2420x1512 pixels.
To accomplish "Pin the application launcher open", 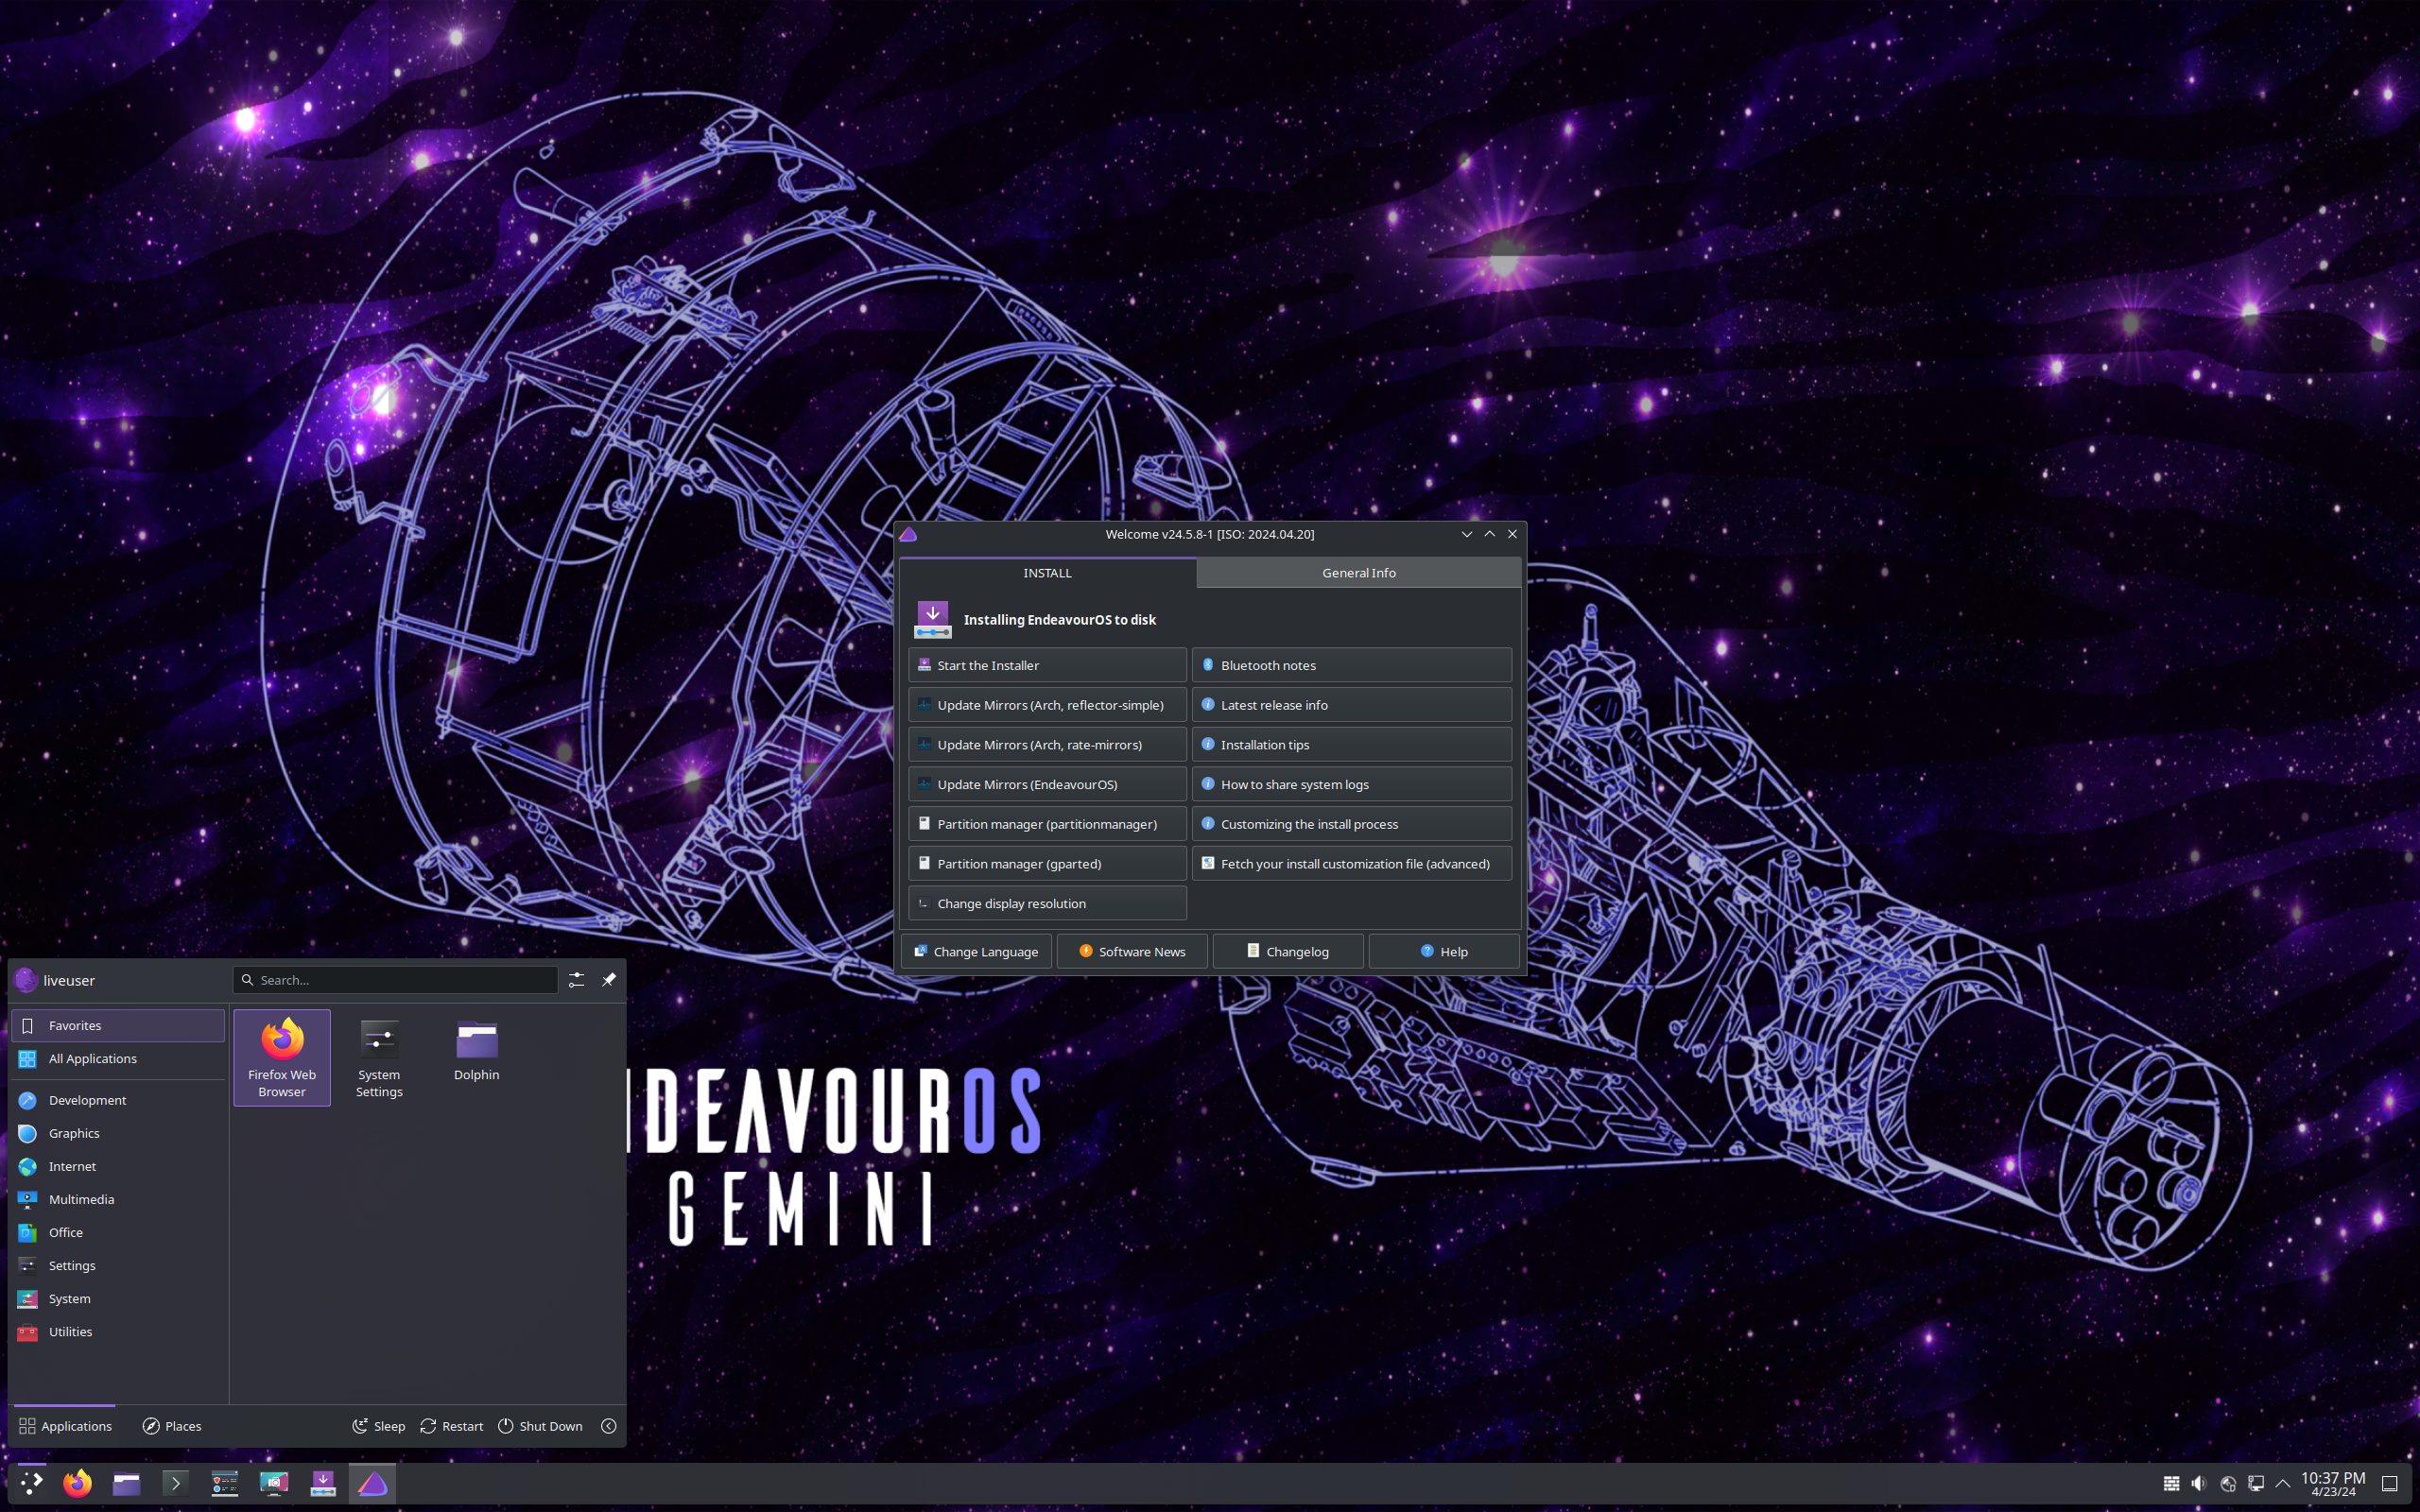I will coord(608,980).
